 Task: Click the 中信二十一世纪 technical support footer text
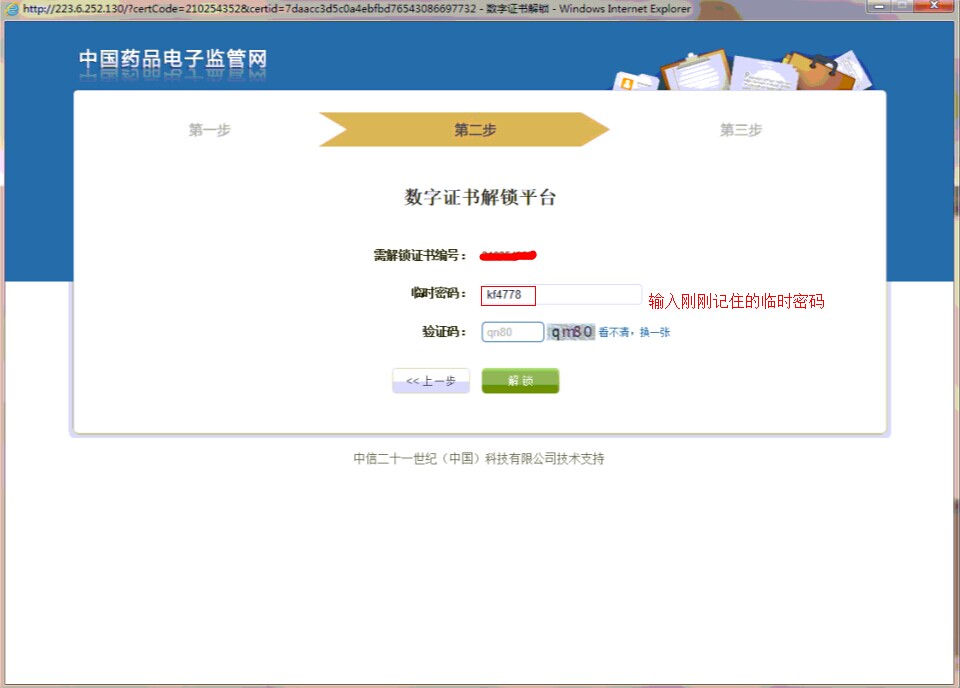[x=478, y=459]
